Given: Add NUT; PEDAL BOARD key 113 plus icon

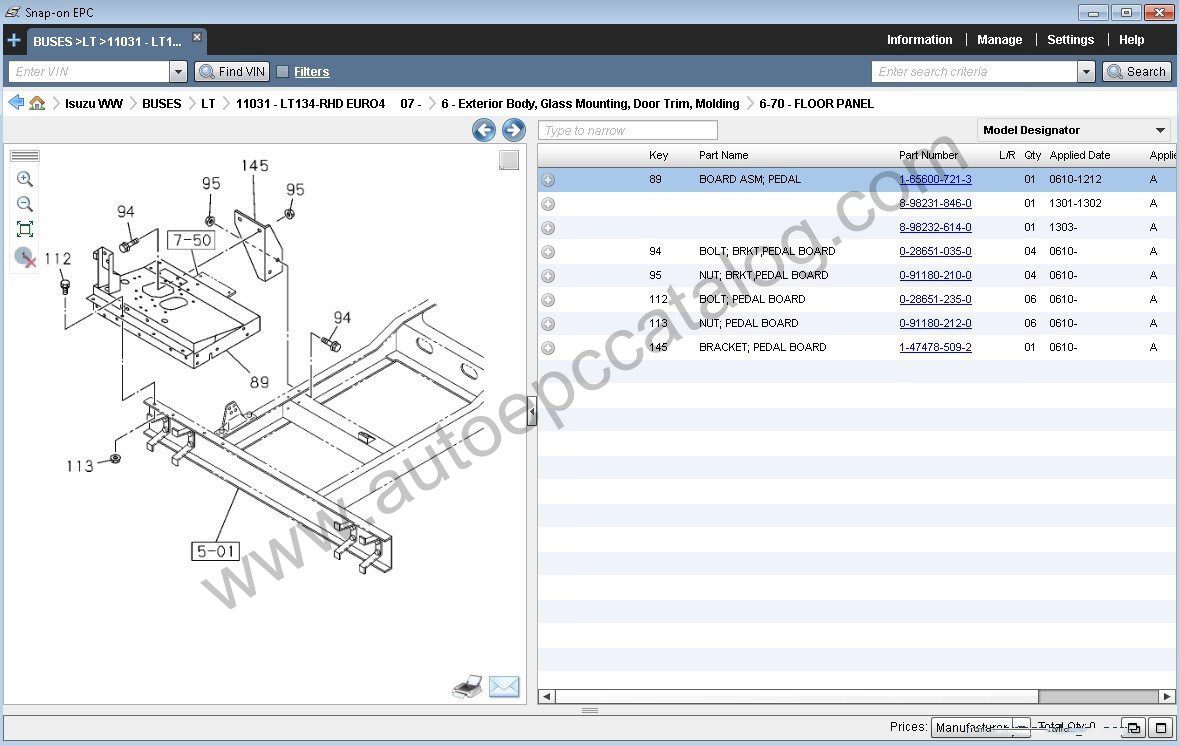Looking at the screenshot, I should [548, 324].
